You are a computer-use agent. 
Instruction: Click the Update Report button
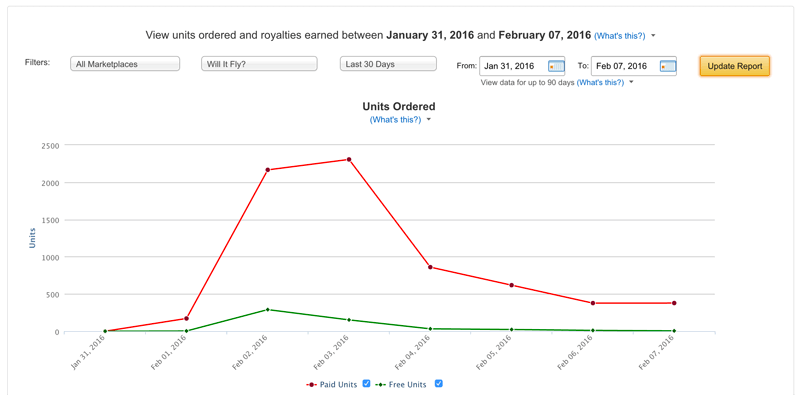click(x=735, y=66)
